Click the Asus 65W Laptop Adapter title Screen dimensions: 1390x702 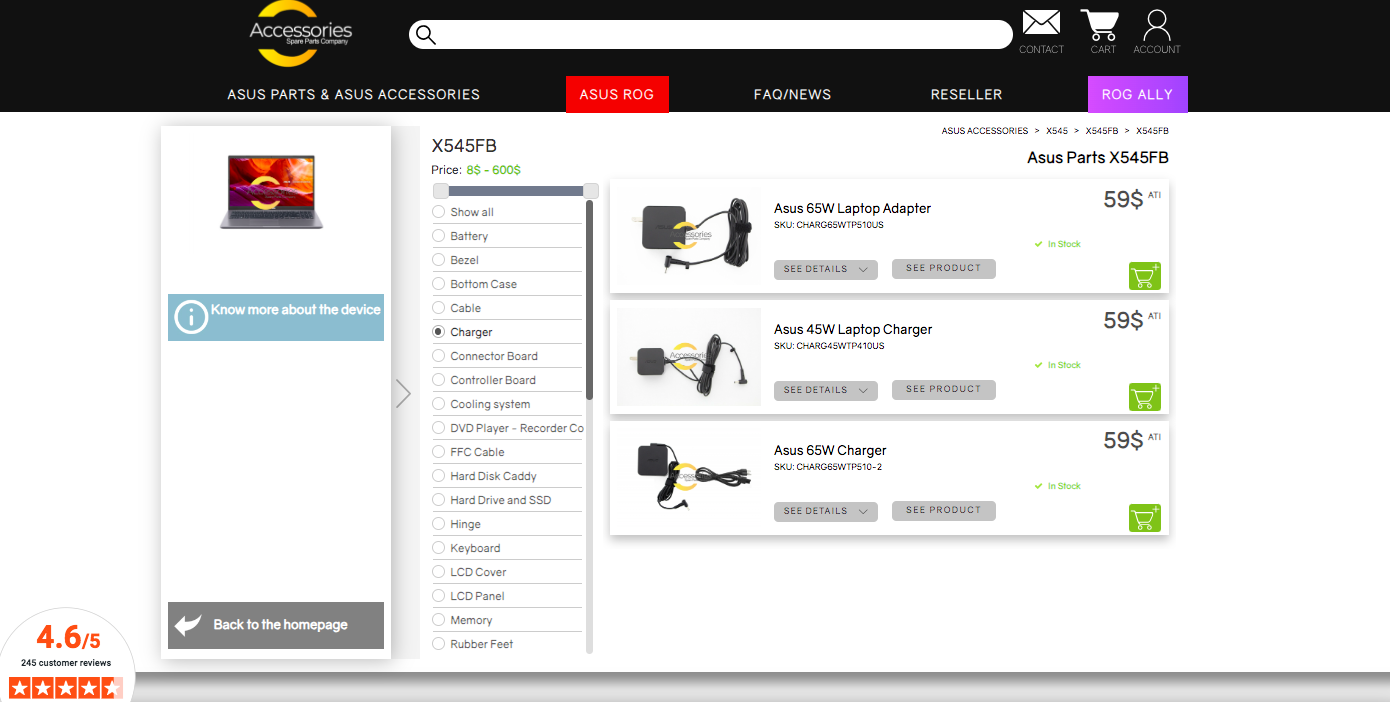point(852,208)
